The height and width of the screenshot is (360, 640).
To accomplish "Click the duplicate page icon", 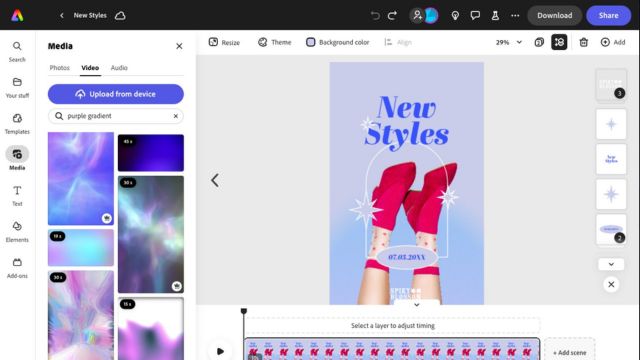I will [x=539, y=42].
